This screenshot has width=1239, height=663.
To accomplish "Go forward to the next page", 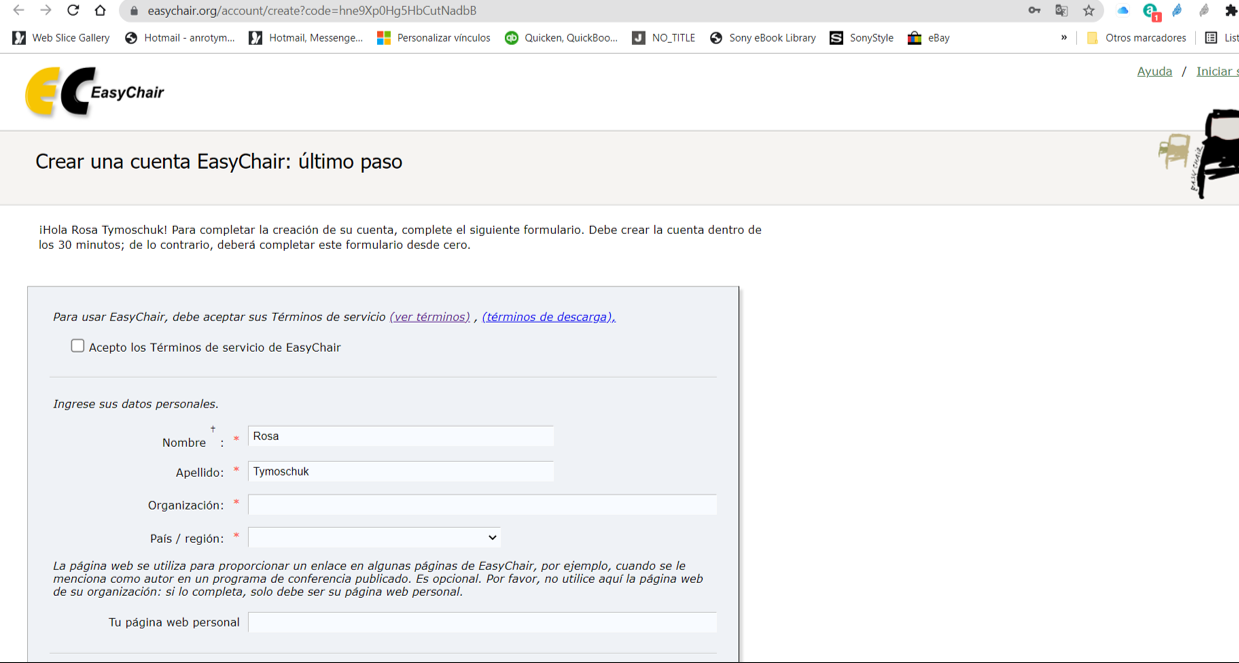I will click(45, 10).
